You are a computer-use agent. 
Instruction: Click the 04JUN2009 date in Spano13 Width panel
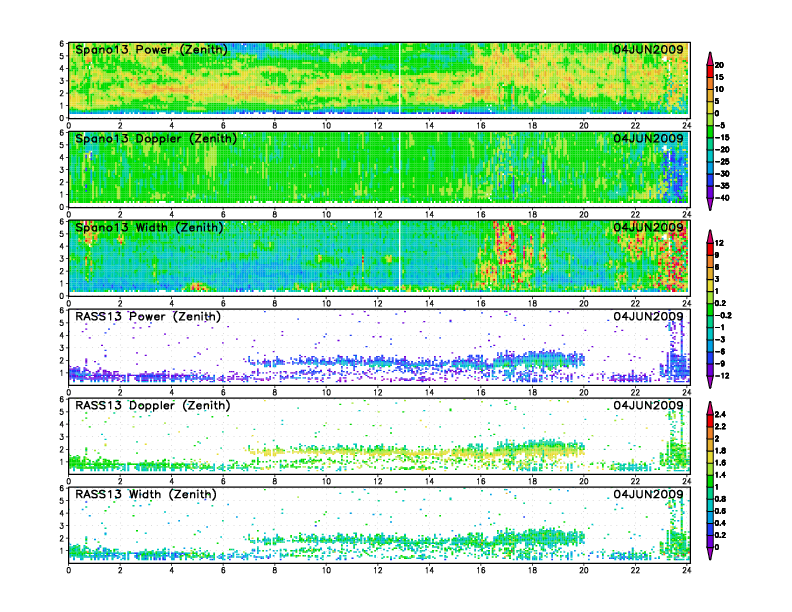[x=648, y=227]
